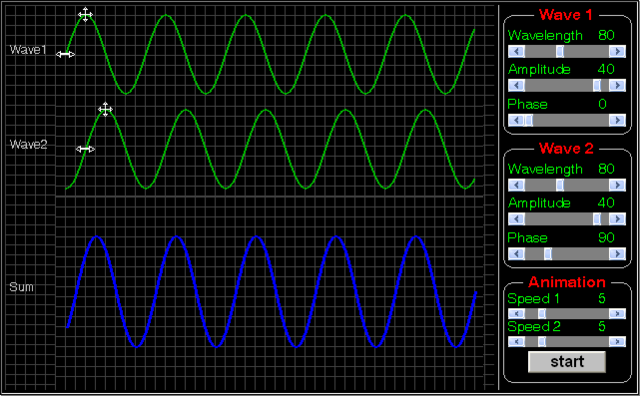
Task: Click Wave 1 Wavelength value 80
Action: pos(606,35)
